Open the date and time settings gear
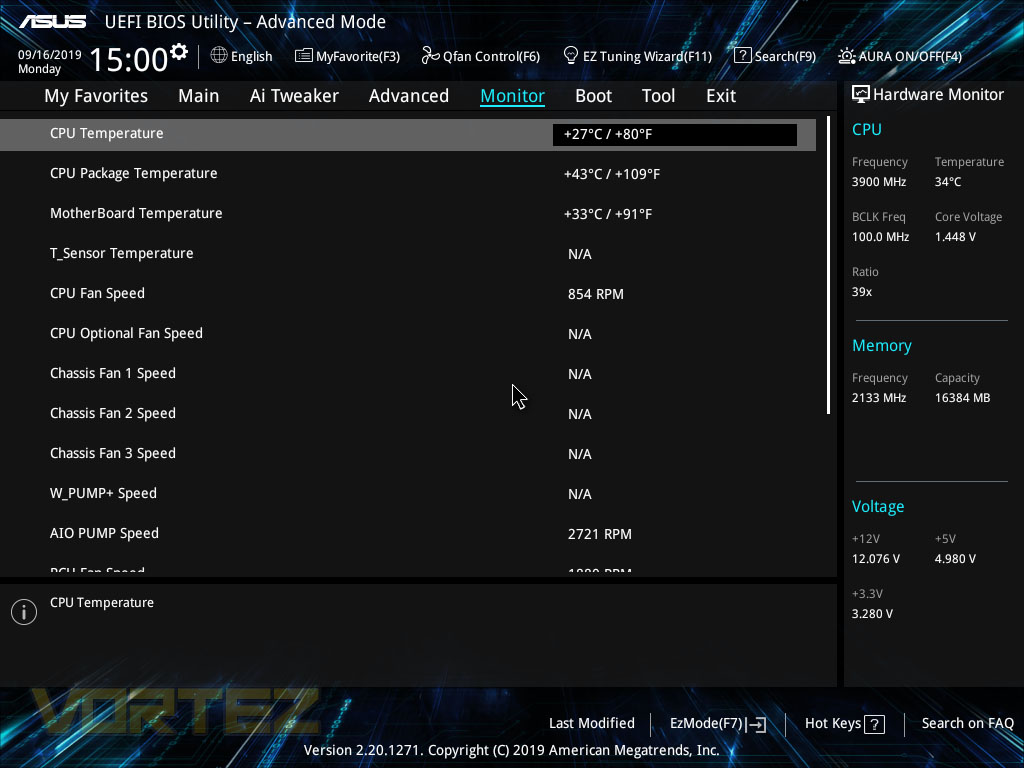This screenshot has width=1024, height=768. pos(179,52)
